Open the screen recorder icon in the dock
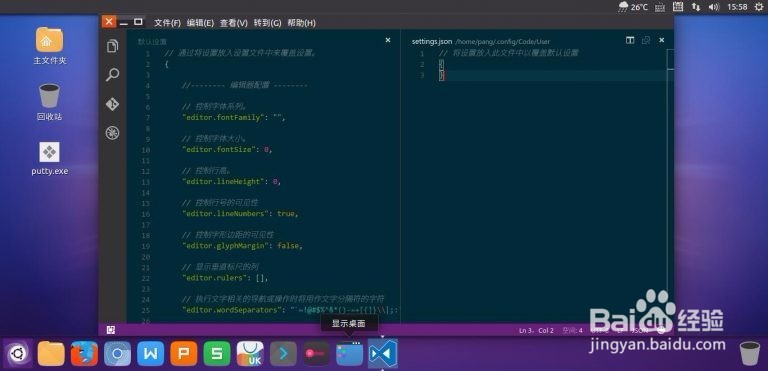 pyautogui.click(x=316, y=353)
